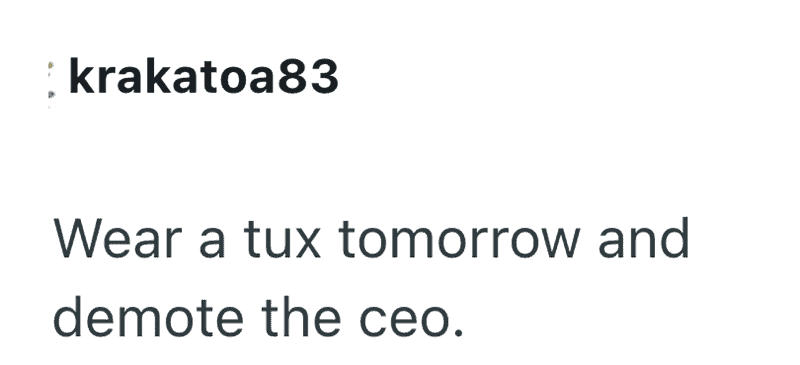Click the word "the" before ceo
This screenshot has height=365, width=800.
click(x=301, y=317)
